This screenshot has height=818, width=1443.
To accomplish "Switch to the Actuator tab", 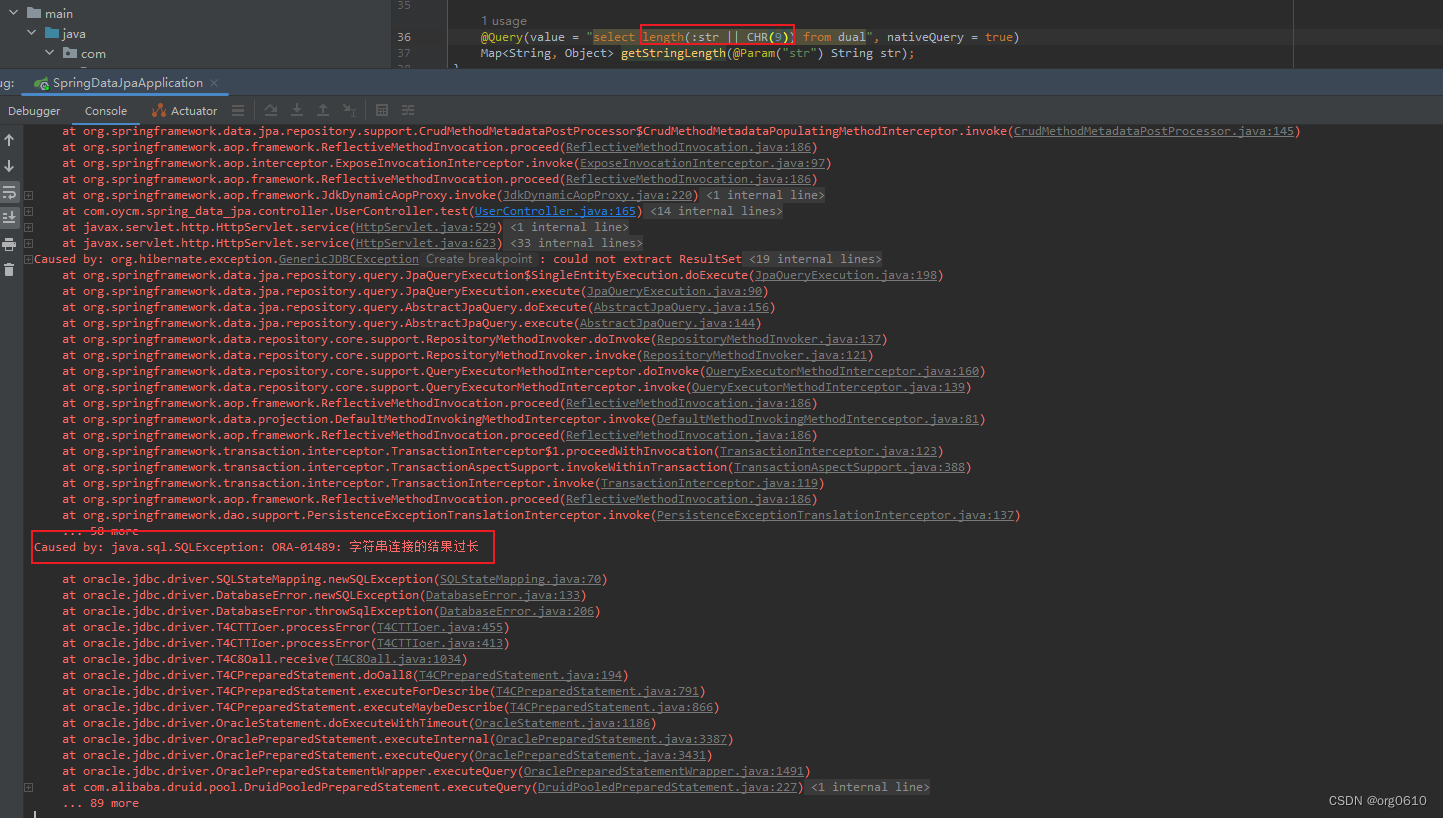I will 185,111.
